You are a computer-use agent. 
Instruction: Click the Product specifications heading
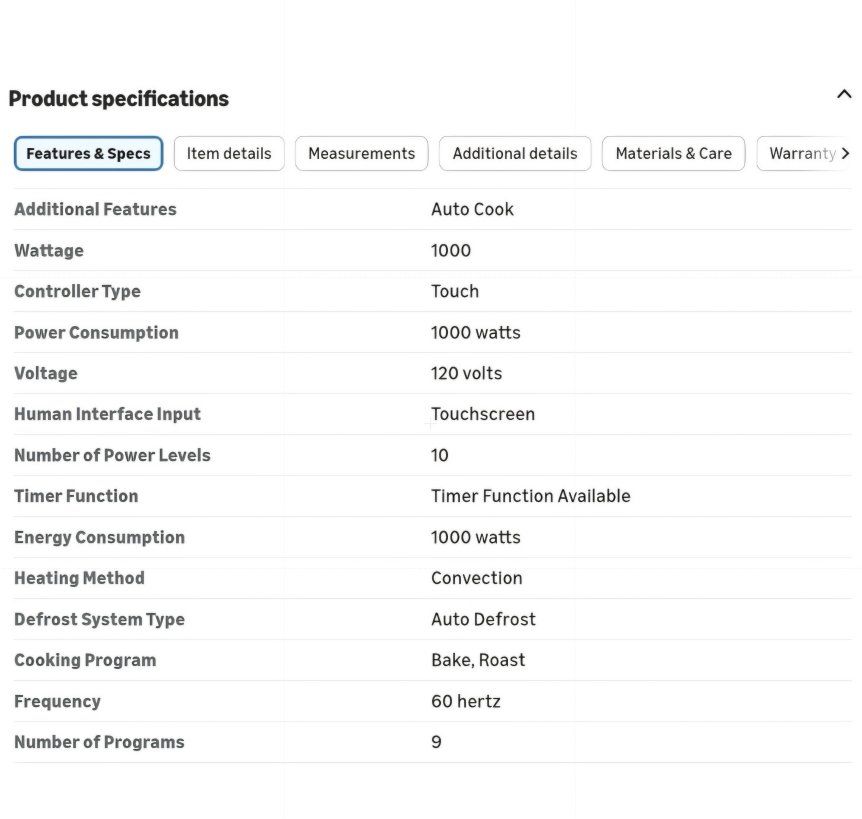click(119, 99)
